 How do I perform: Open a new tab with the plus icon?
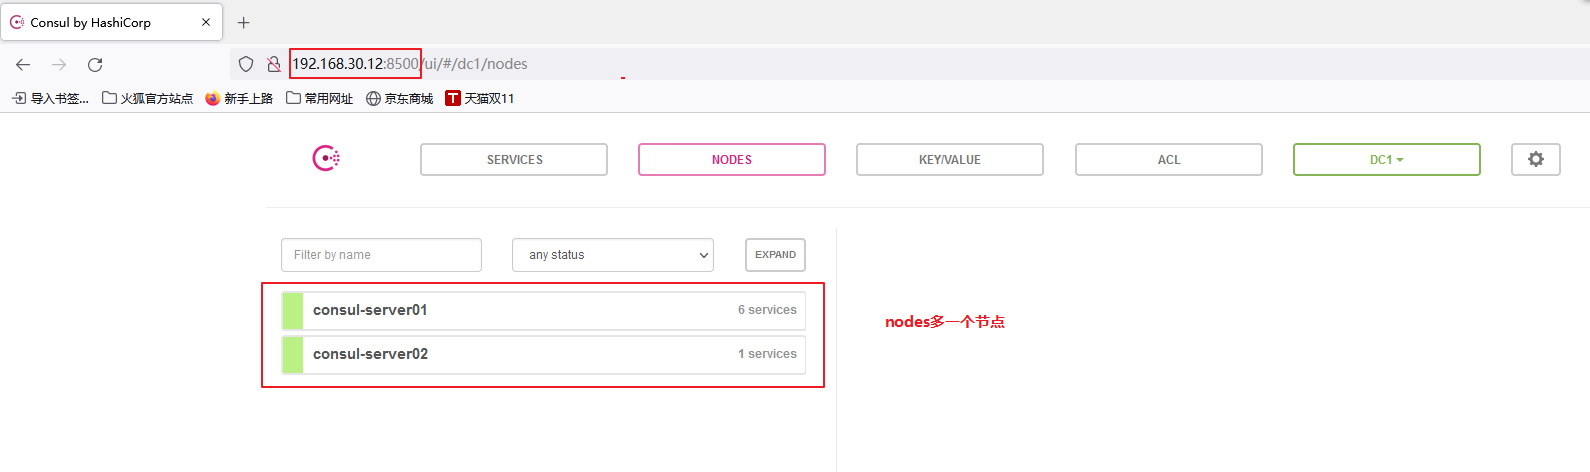tap(243, 22)
